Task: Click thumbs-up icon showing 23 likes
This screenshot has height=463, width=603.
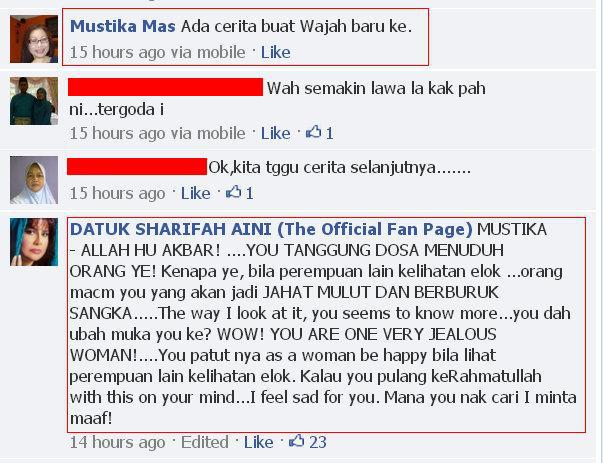Action: tap(297, 441)
